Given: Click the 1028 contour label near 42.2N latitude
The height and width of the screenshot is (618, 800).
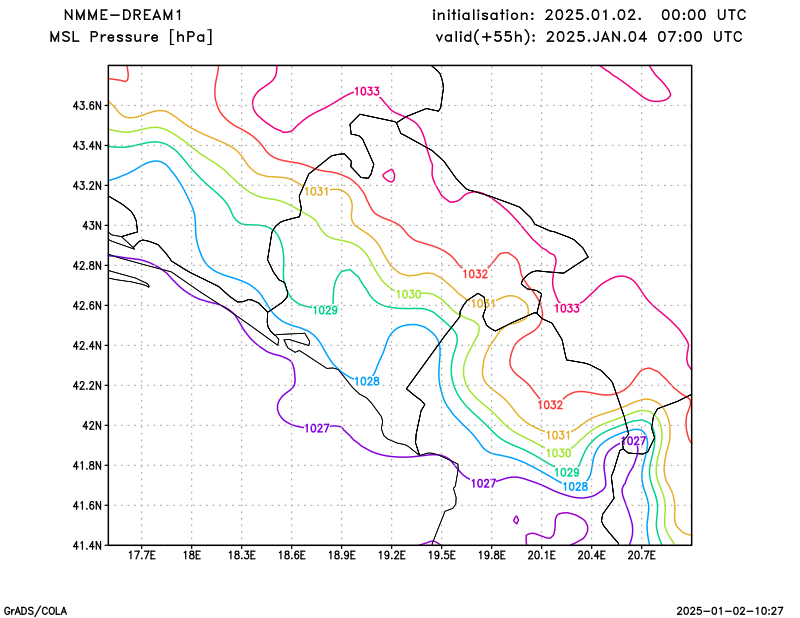Looking at the screenshot, I should pos(367,382).
